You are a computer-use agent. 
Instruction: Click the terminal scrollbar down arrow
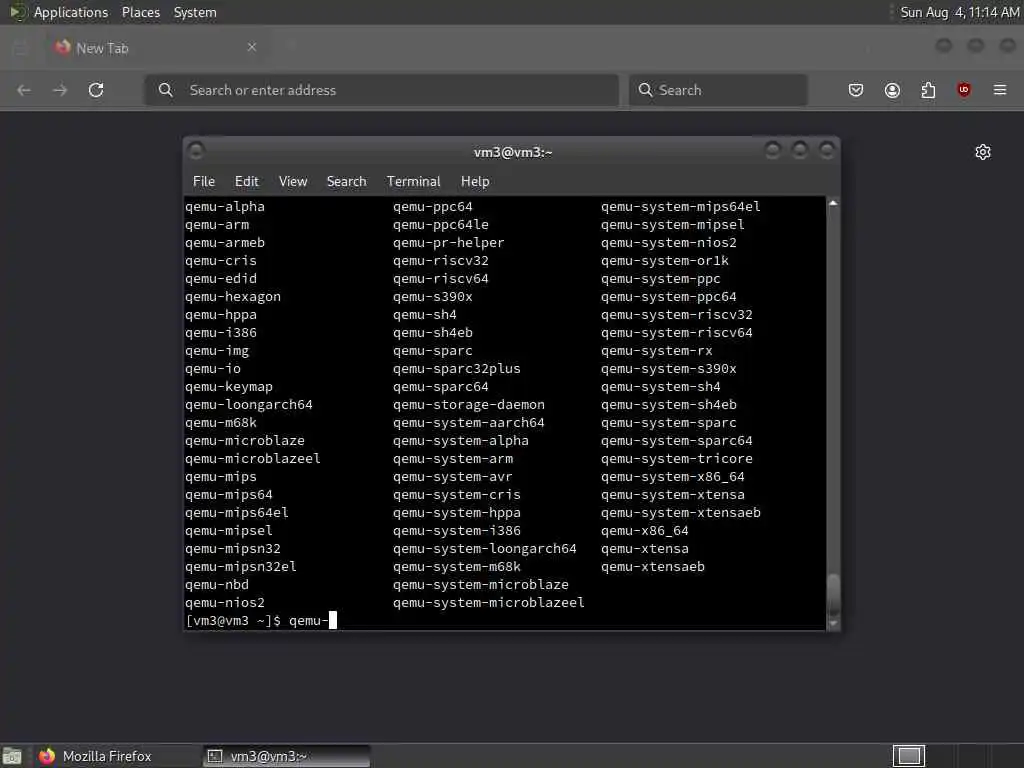click(833, 624)
